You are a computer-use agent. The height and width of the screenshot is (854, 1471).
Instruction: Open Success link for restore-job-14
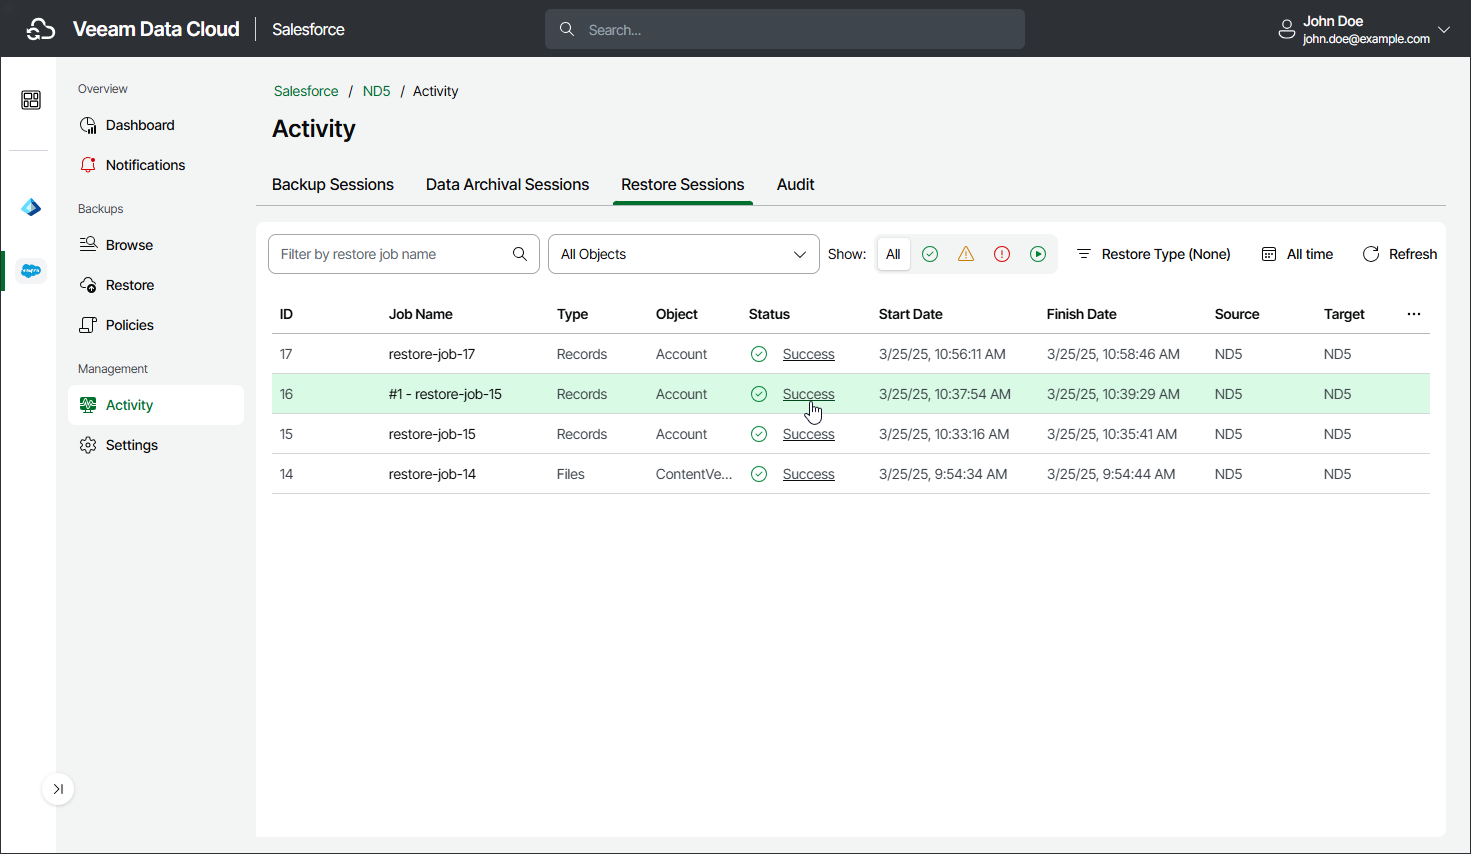[x=808, y=474]
